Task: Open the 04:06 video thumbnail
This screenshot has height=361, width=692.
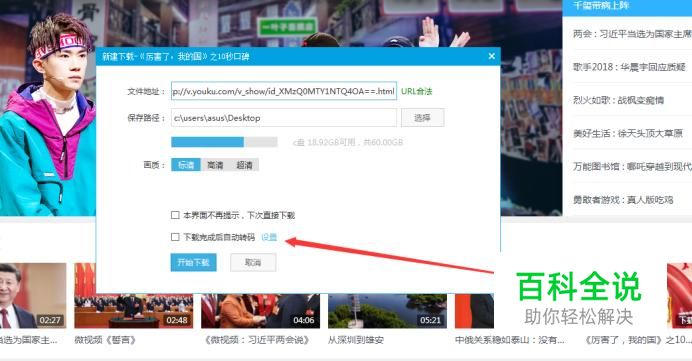Action: click(x=260, y=311)
